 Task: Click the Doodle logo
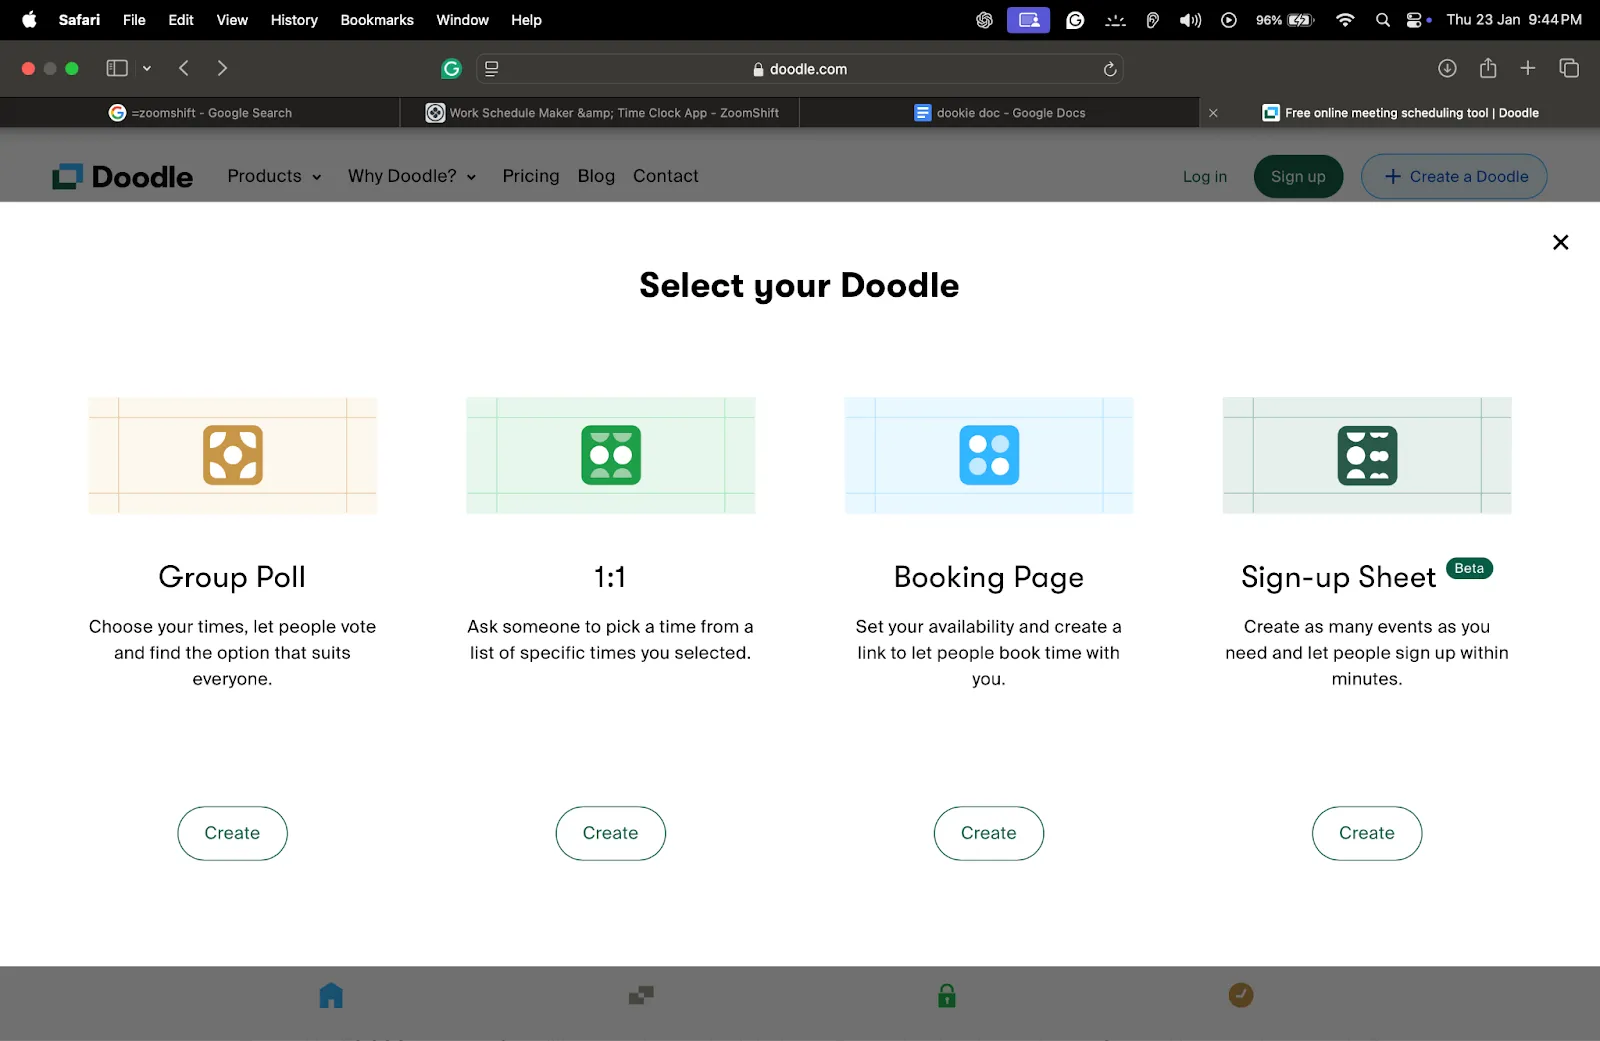click(123, 177)
